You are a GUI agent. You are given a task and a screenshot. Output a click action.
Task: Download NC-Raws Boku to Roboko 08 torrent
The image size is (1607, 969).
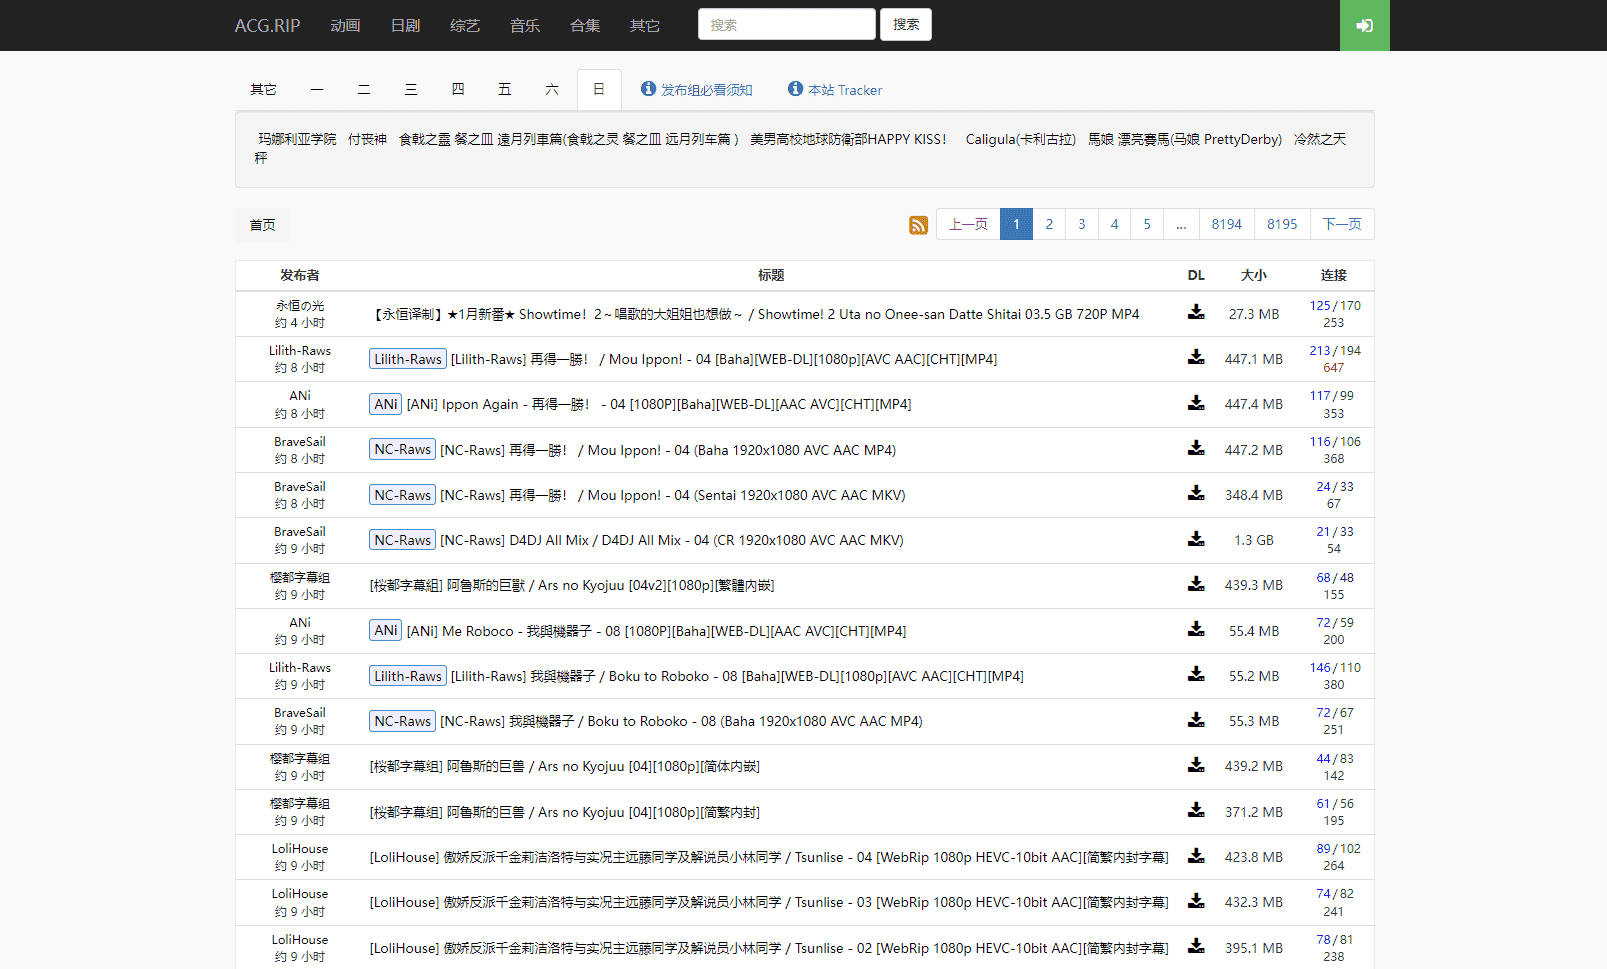1196,721
